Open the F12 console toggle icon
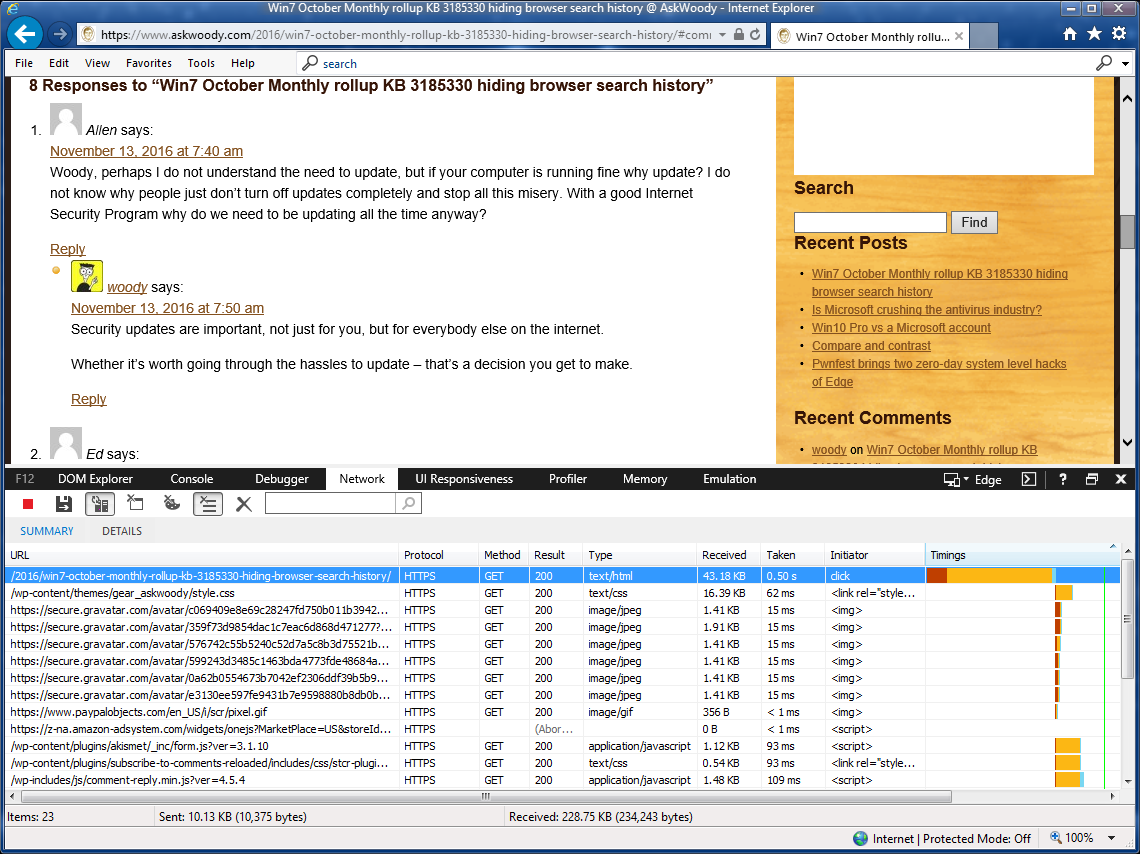 [1029, 479]
